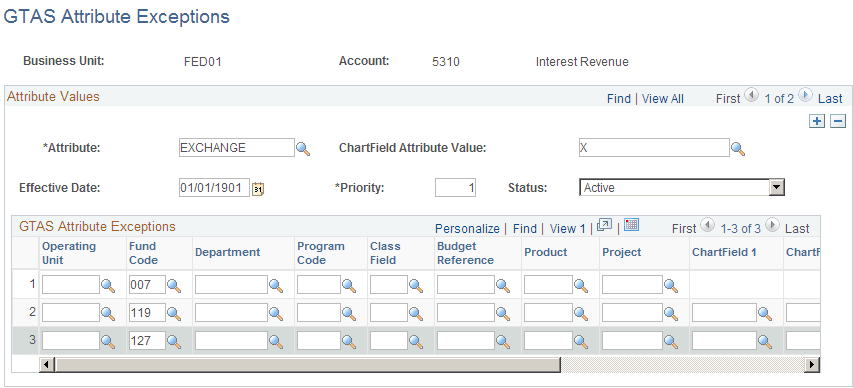
Task: Open Personalize for exceptions grid
Action: pyautogui.click(x=467, y=229)
